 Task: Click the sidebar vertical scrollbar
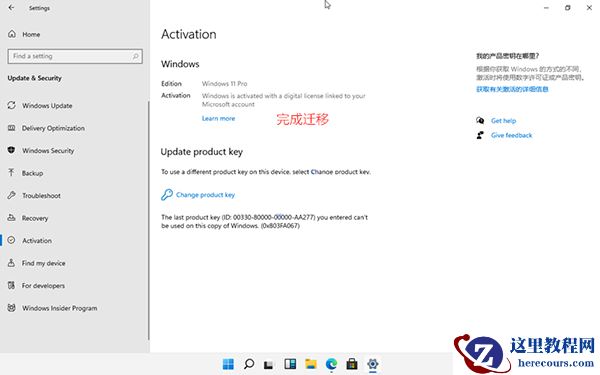tap(148, 220)
